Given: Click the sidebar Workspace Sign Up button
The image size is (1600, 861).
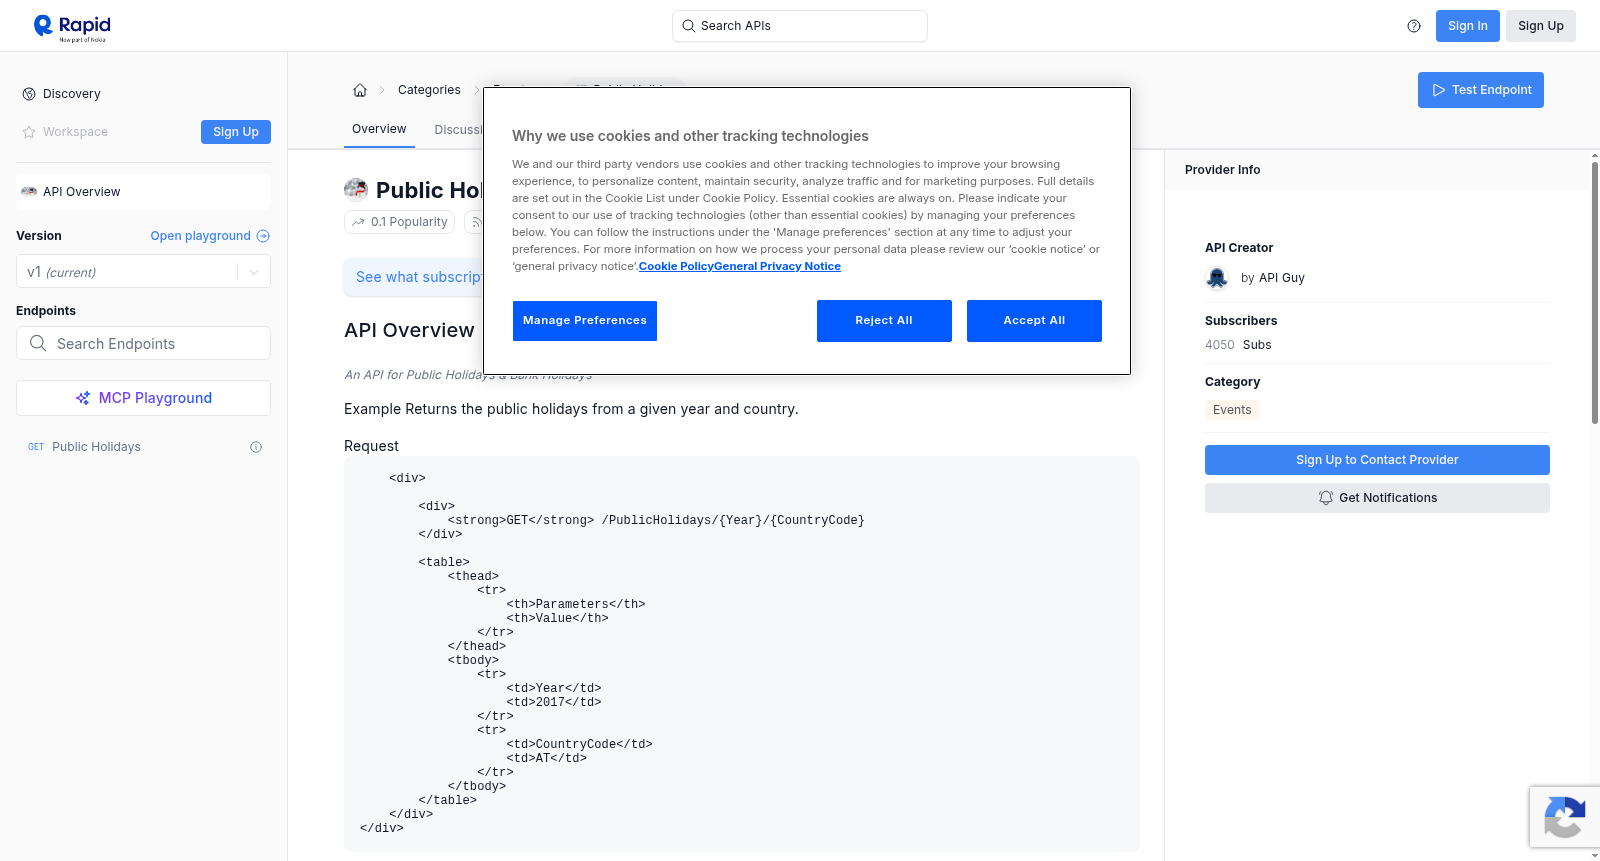Looking at the screenshot, I should tap(236, 132).
